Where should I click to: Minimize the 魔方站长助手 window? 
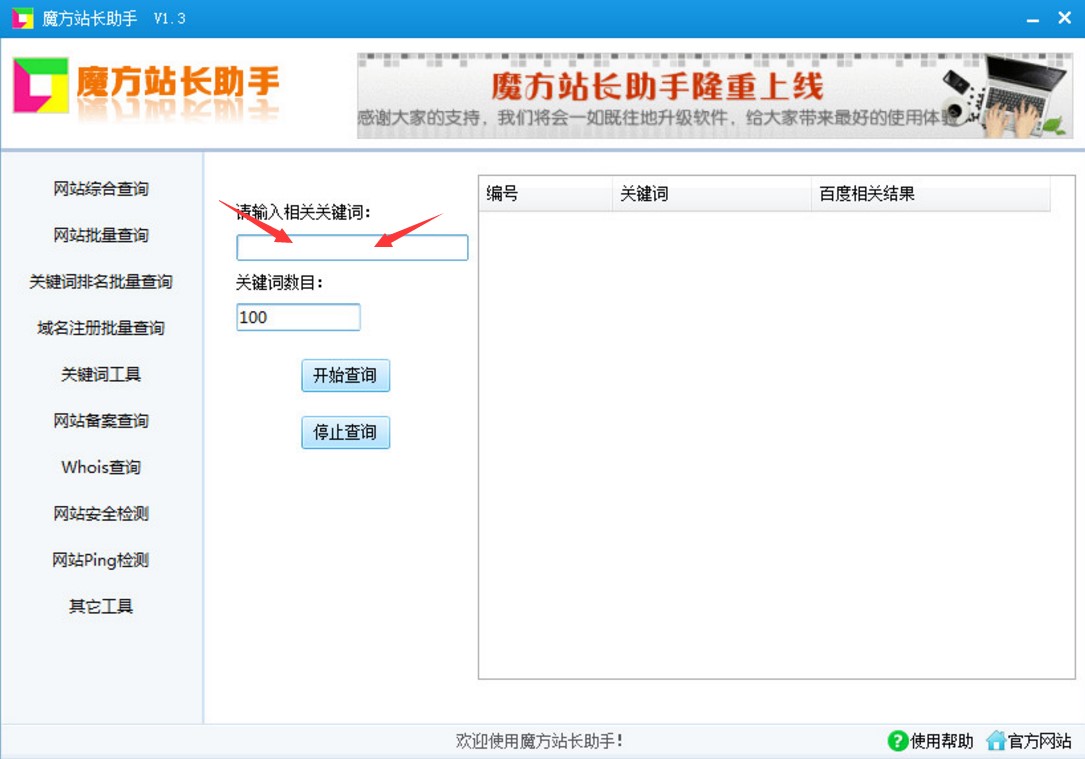click(1032, 19)
